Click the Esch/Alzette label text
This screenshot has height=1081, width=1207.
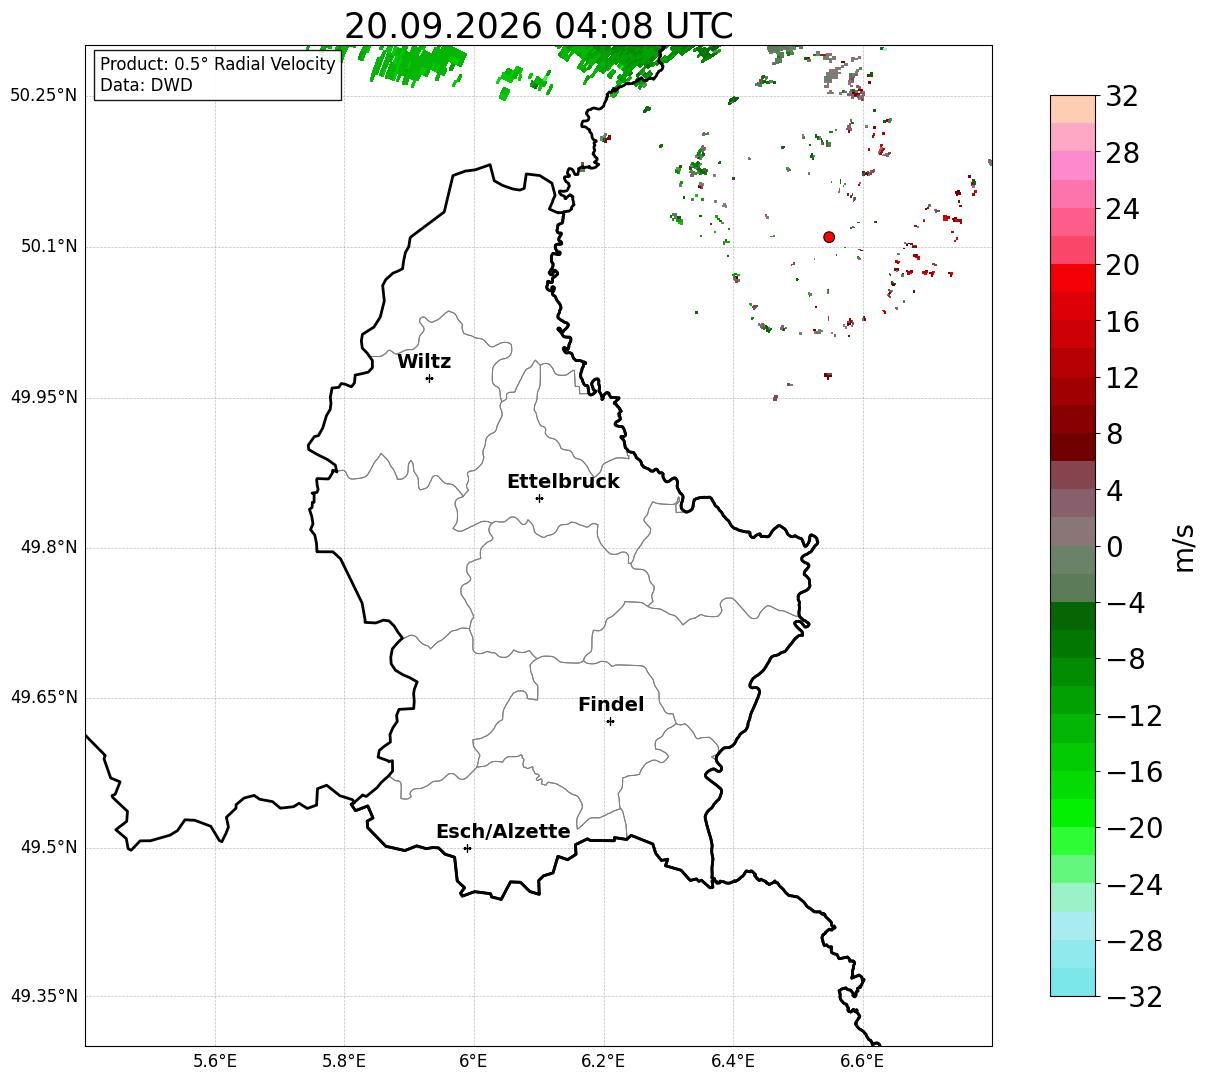click(x=503, y=832)
